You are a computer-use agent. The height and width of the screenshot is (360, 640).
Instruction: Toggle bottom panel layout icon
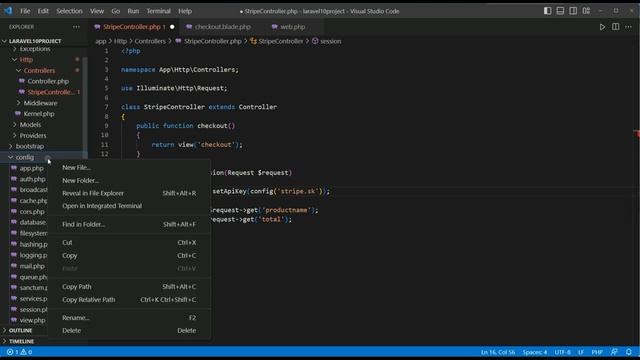click(x=560, y=11)
